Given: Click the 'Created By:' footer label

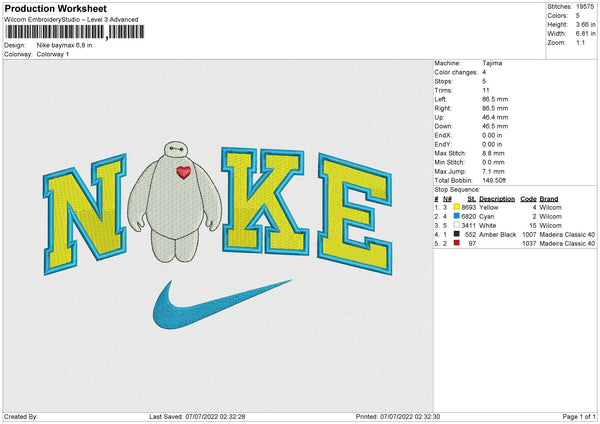Looking at the screenshot, I should pos(21,417).
